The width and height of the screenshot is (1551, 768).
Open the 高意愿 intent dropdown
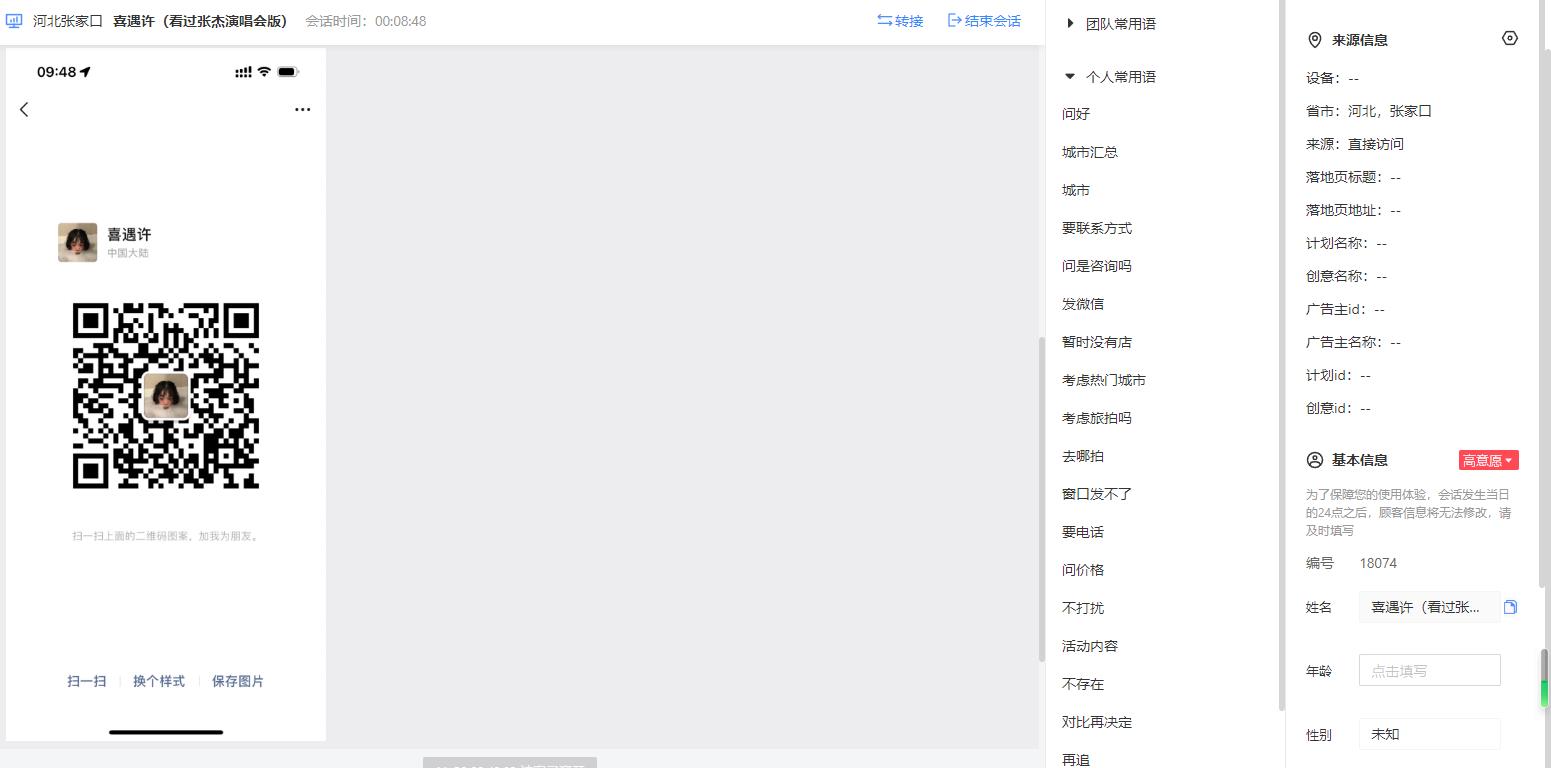(1489, 460)
